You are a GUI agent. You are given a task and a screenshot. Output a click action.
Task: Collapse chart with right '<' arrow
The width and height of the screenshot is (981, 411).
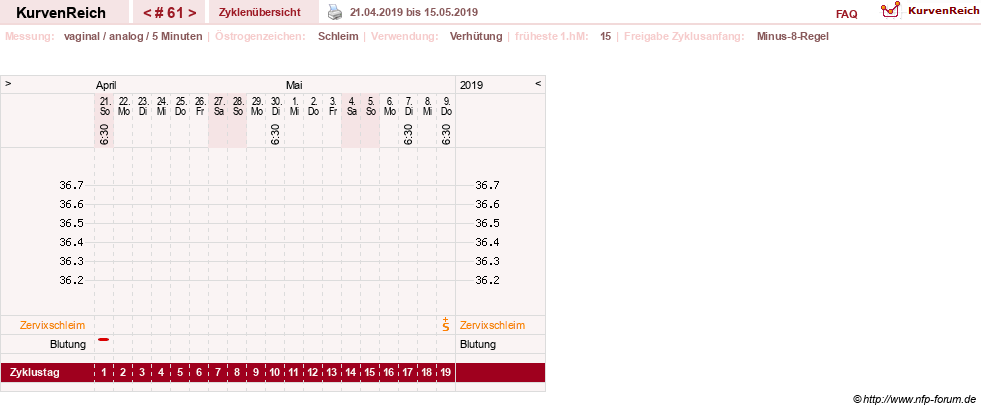click(x=538, y=84)
